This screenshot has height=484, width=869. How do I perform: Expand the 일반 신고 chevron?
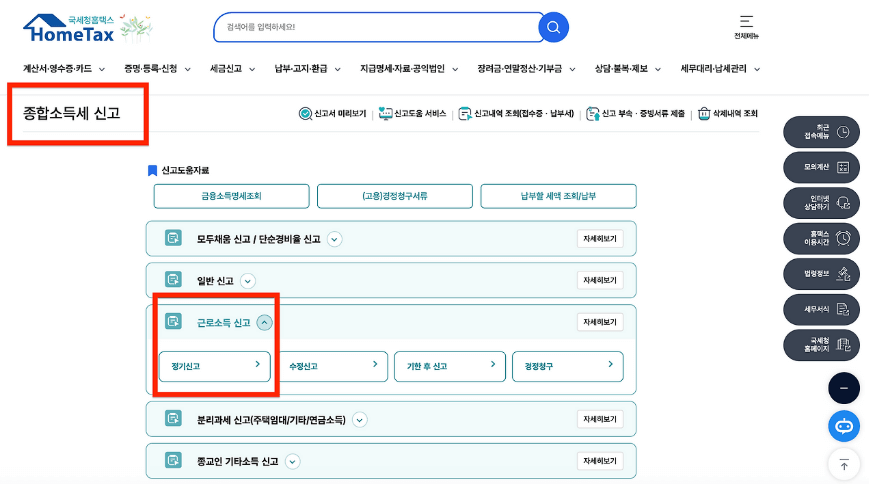tap(248, 281)
